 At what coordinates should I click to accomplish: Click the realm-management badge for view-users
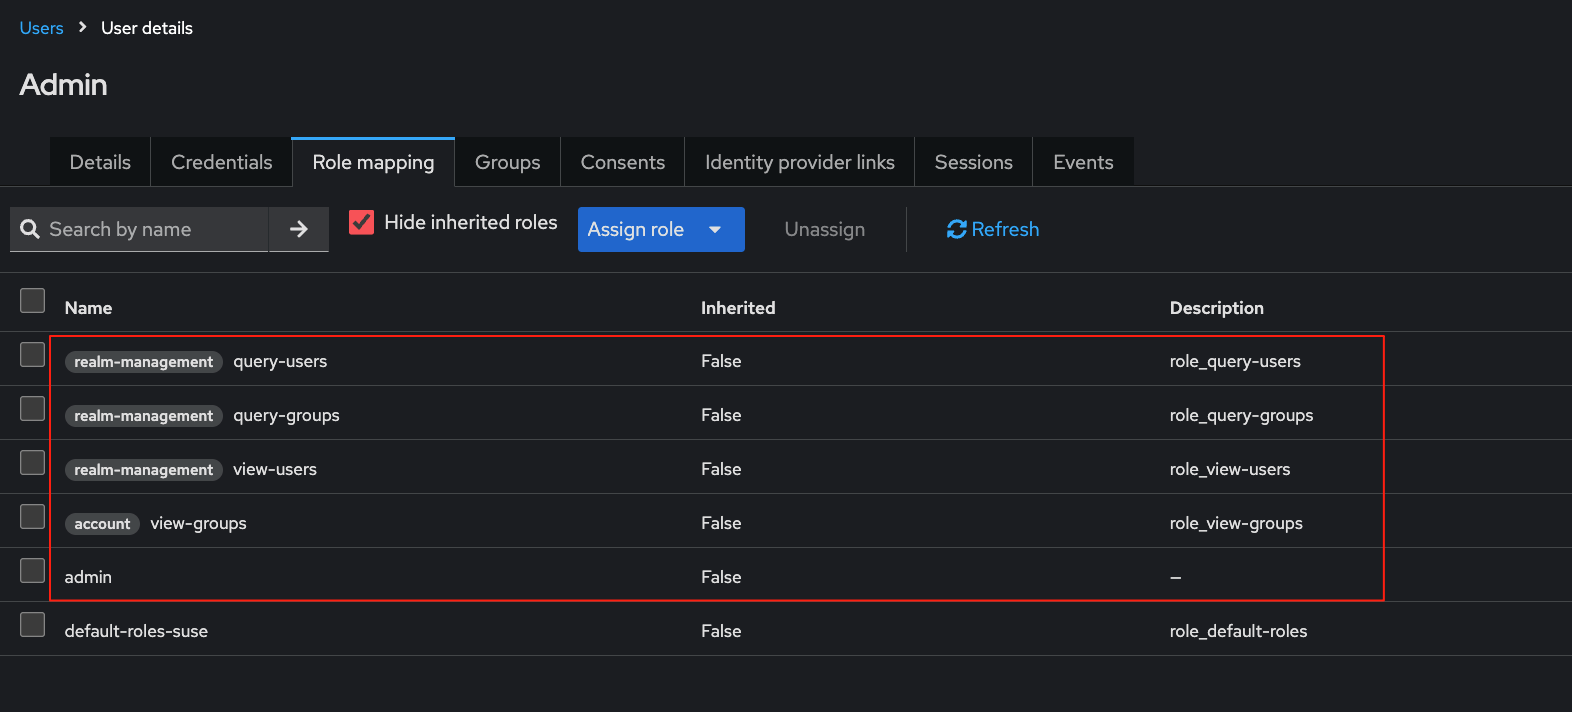coord(143,470)
